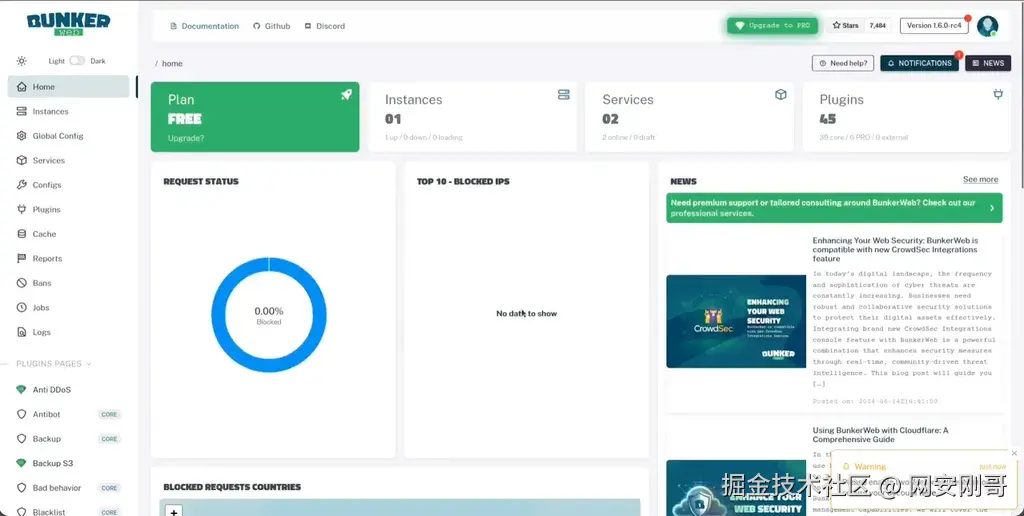Click the Backup shield icon
Viewport: 1024px width, 516px height.
tap(22, 439)
